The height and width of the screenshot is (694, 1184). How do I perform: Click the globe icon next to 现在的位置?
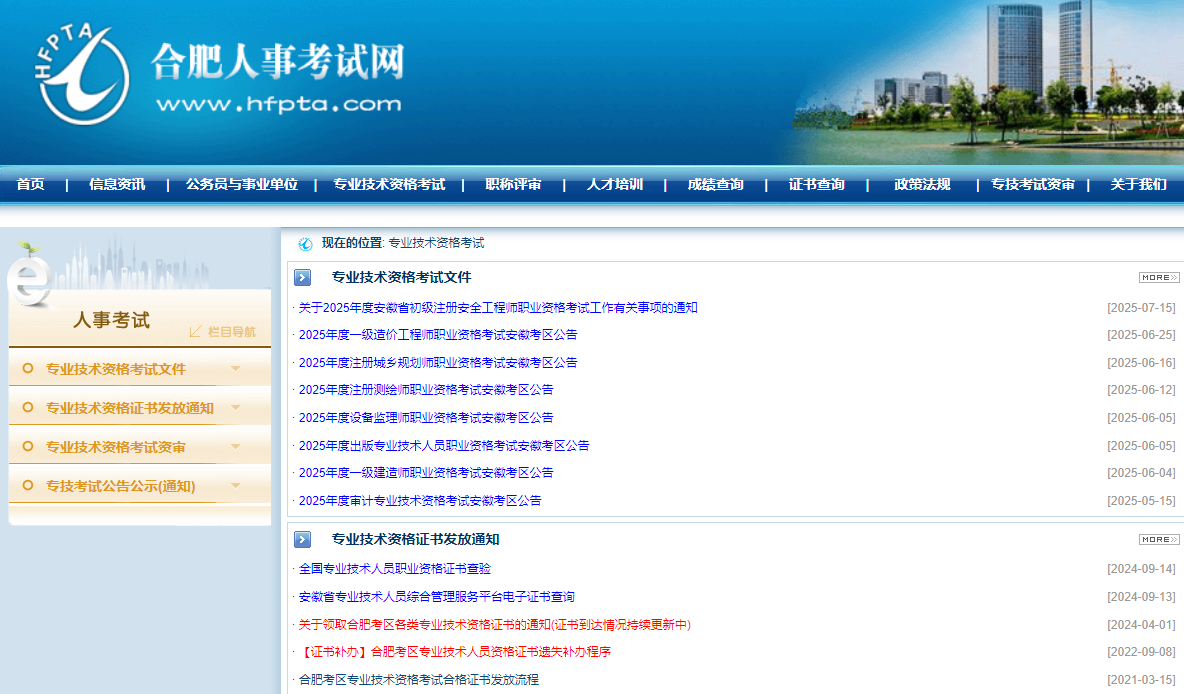click(305, 244)
